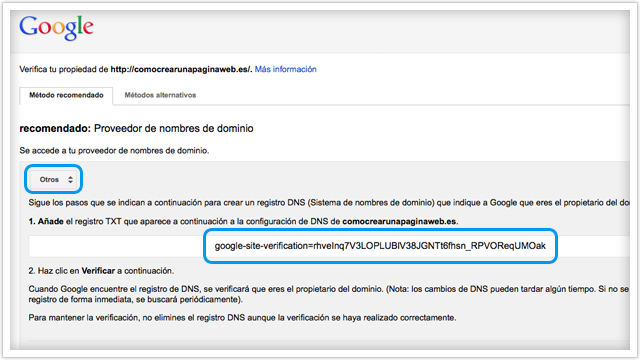Click step '1. Añade el registro TXT' line
This screenshot has width=640, height=360.
243,222
